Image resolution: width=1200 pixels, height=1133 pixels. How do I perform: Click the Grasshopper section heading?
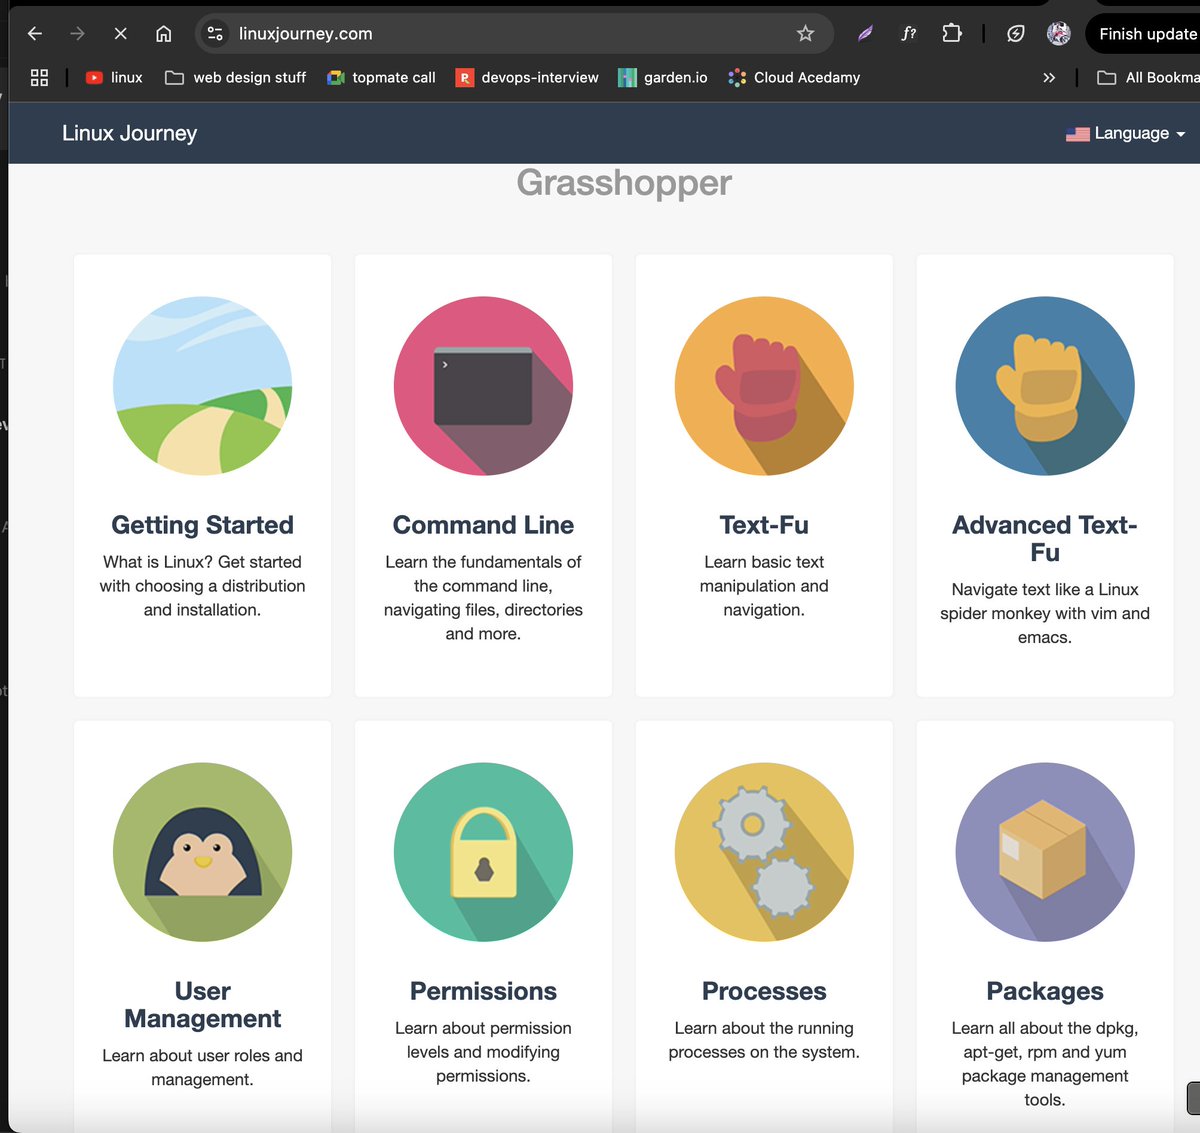[624, 183]
